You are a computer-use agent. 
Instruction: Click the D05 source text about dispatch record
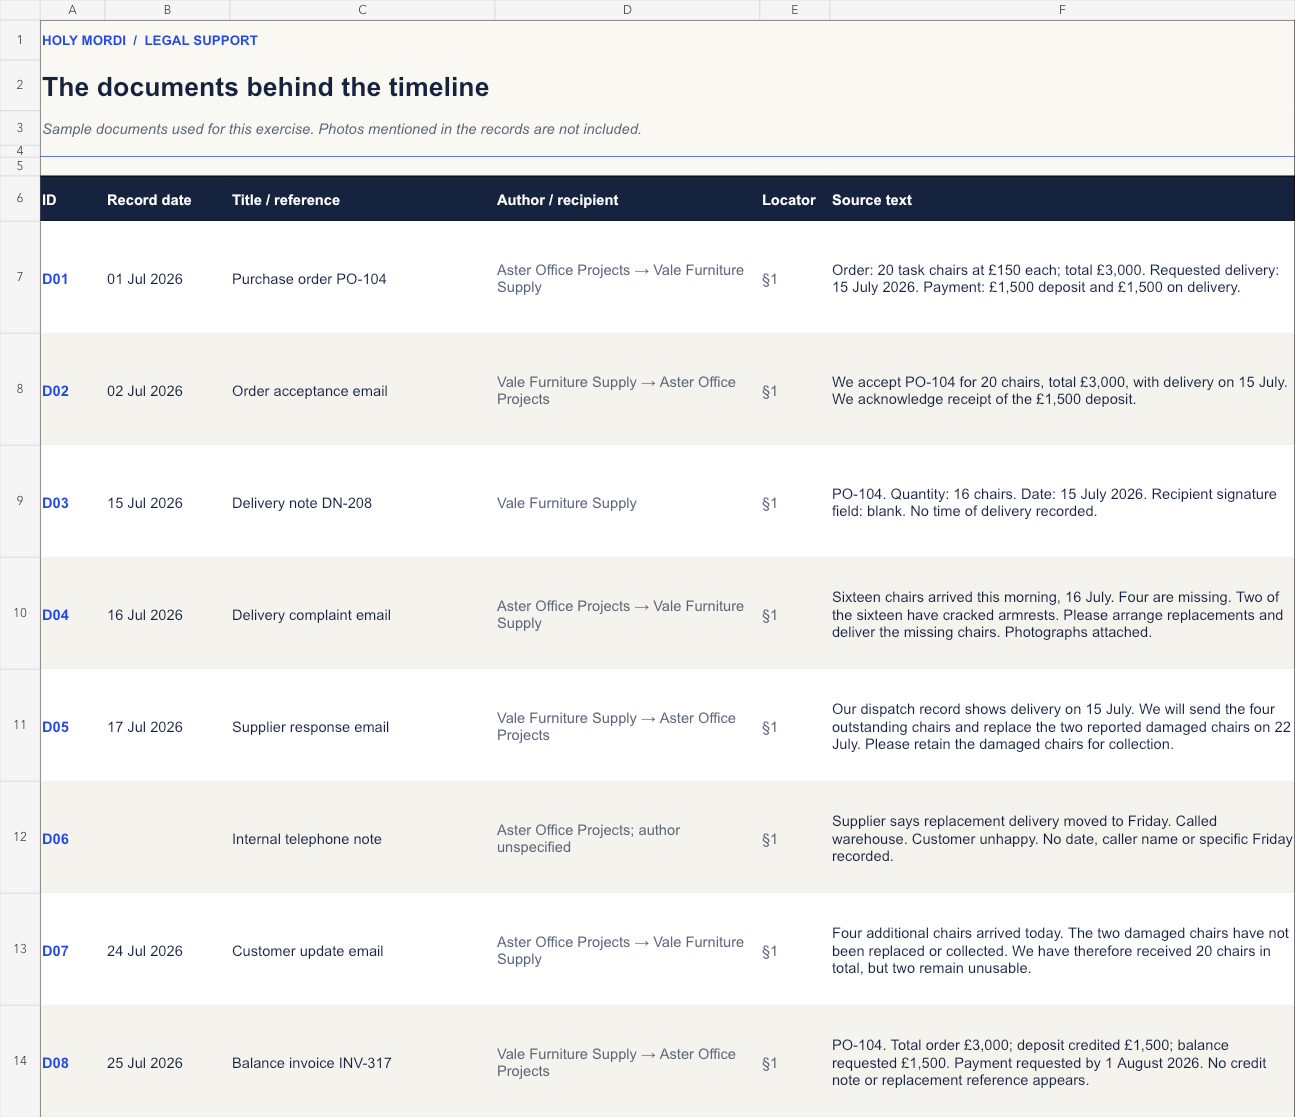[1062, 725]
